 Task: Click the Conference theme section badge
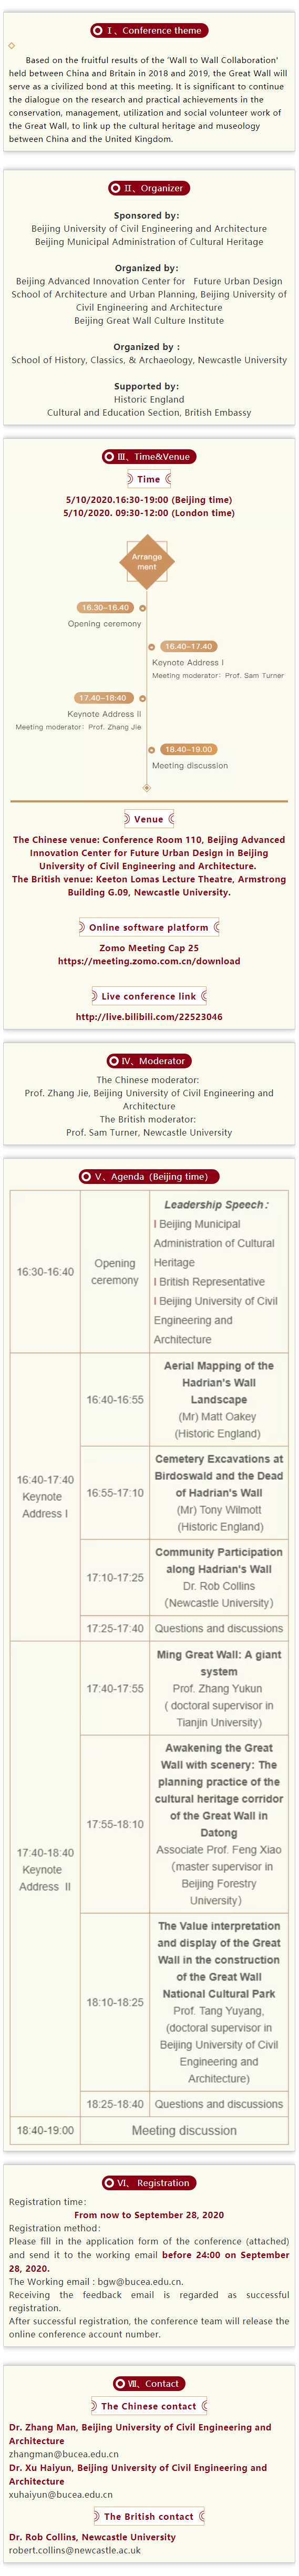click(149, 31)
